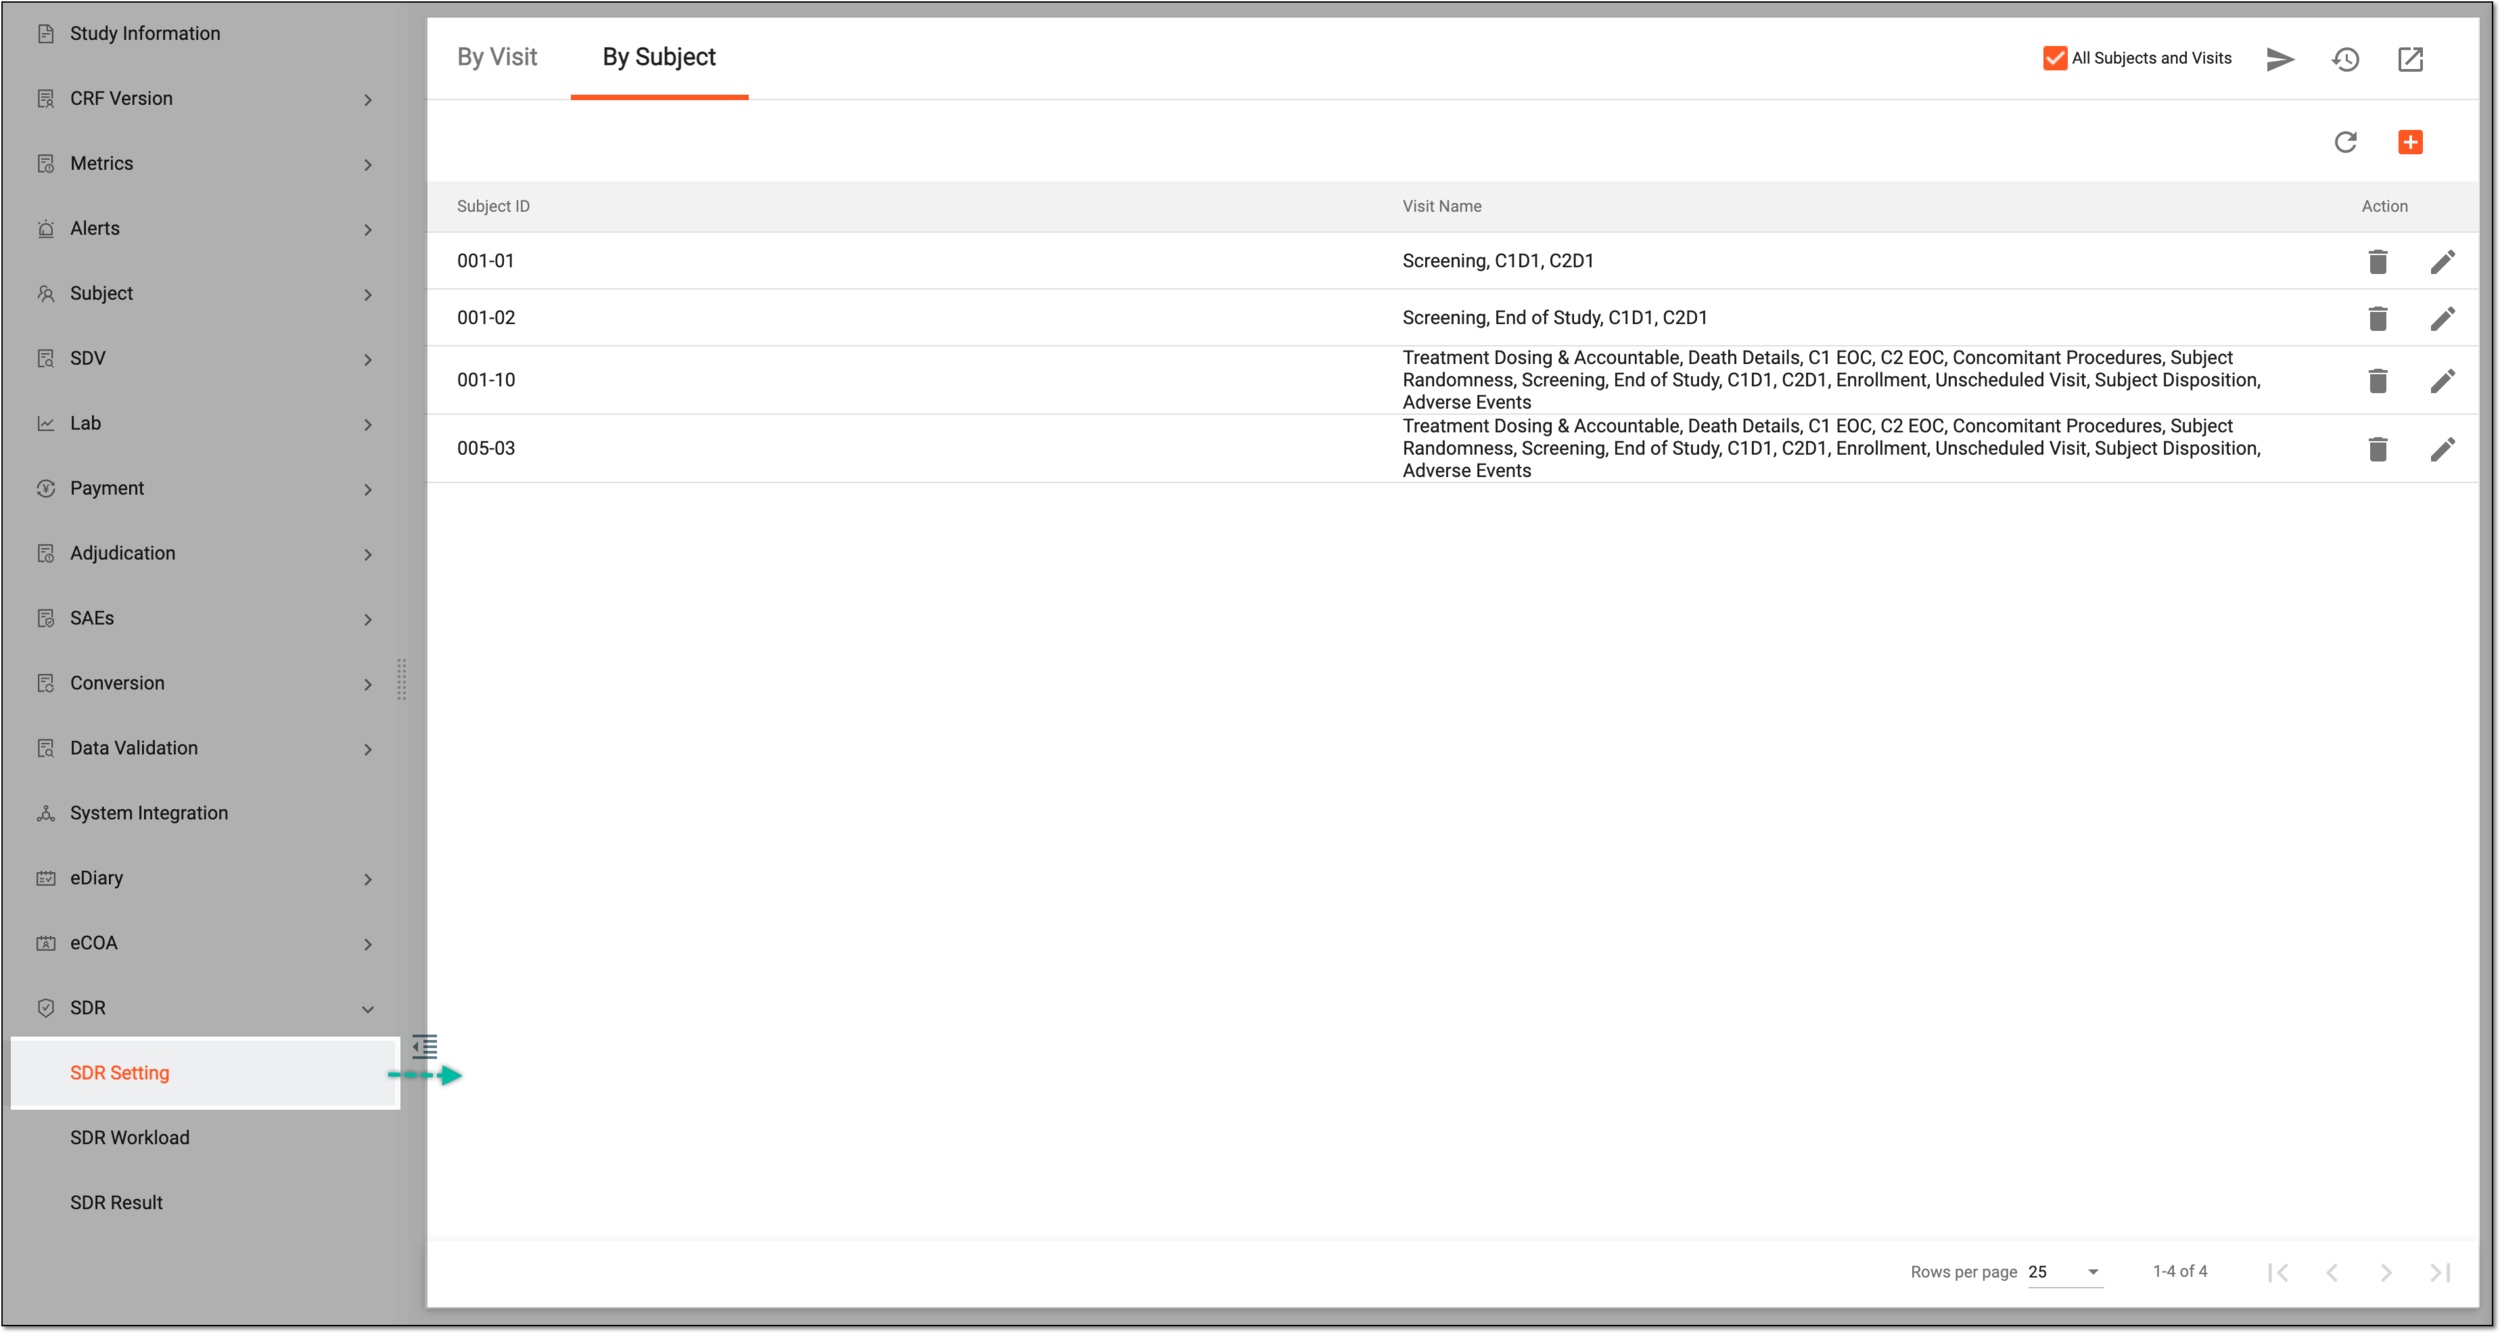Screen dimensions: 2500x1333
Task: Expand the CRF Version menu
Action: pos(368,99)
